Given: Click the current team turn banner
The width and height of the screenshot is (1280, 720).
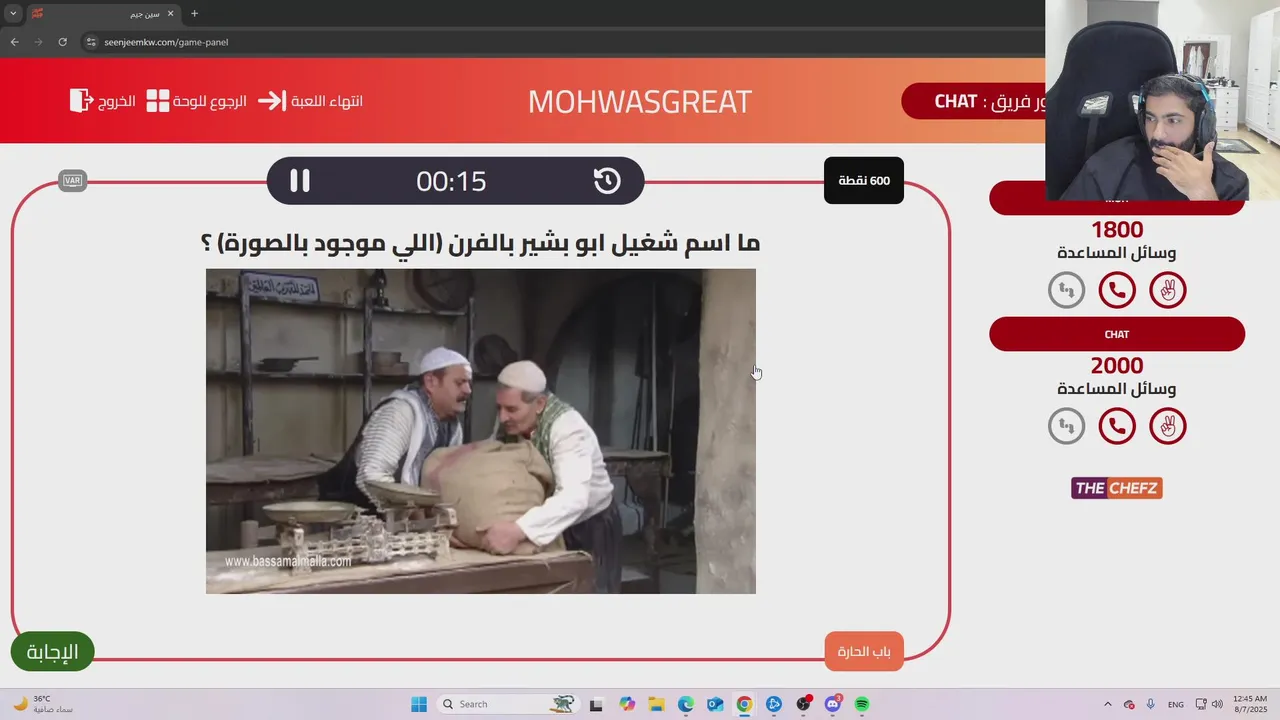Looking at the screenshot, I should click(973, 101).
